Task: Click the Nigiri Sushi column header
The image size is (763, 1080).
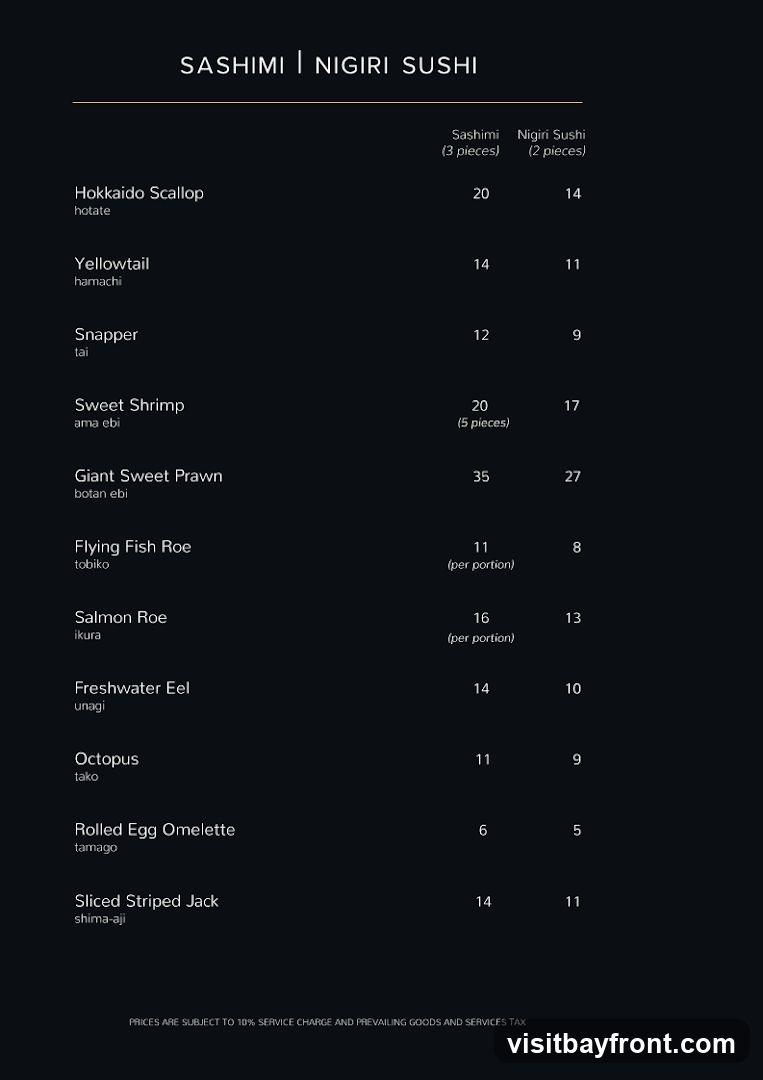Action: pyautogui.click(x=552, y=143)
